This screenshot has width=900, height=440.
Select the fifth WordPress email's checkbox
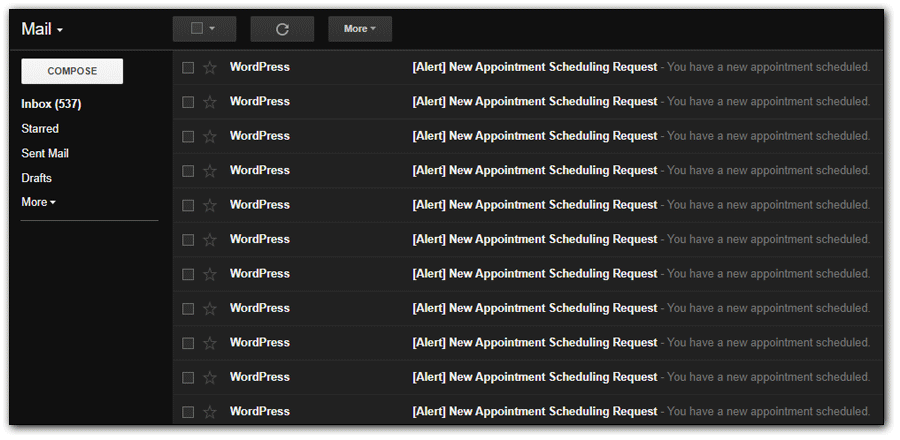click(x=188, y=205)
